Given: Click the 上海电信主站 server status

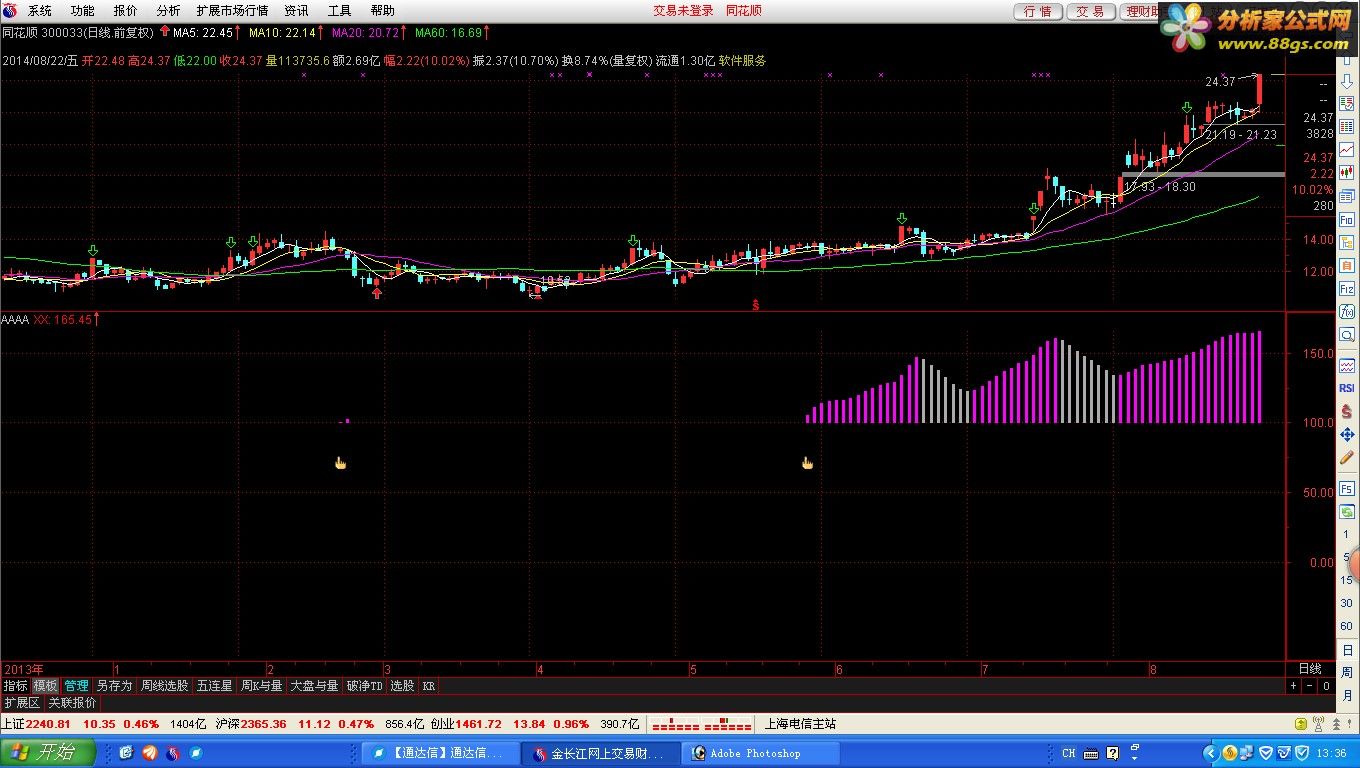Looking at the screenshot, I should click(799, 724).
